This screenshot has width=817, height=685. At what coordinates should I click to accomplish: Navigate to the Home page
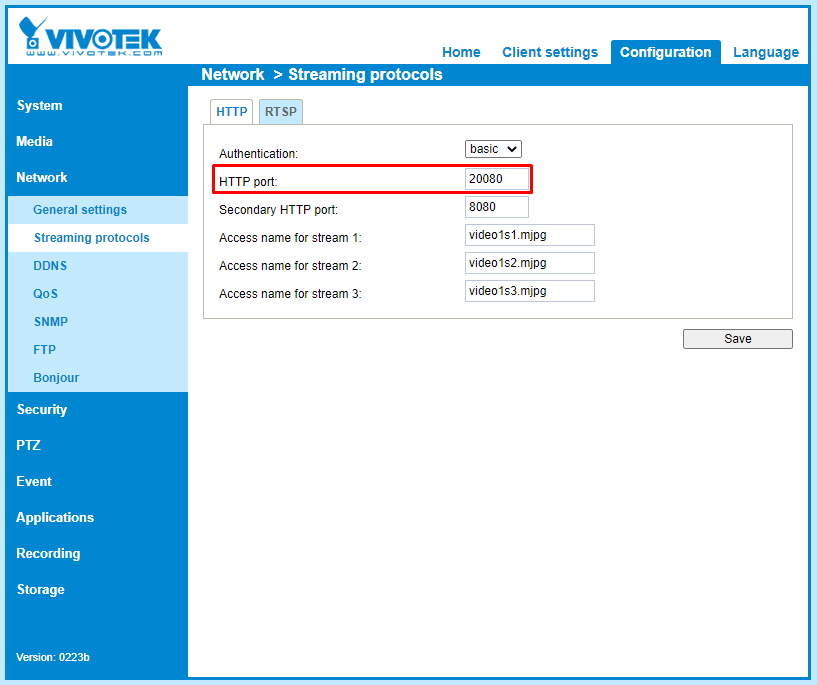click(461, 52)
